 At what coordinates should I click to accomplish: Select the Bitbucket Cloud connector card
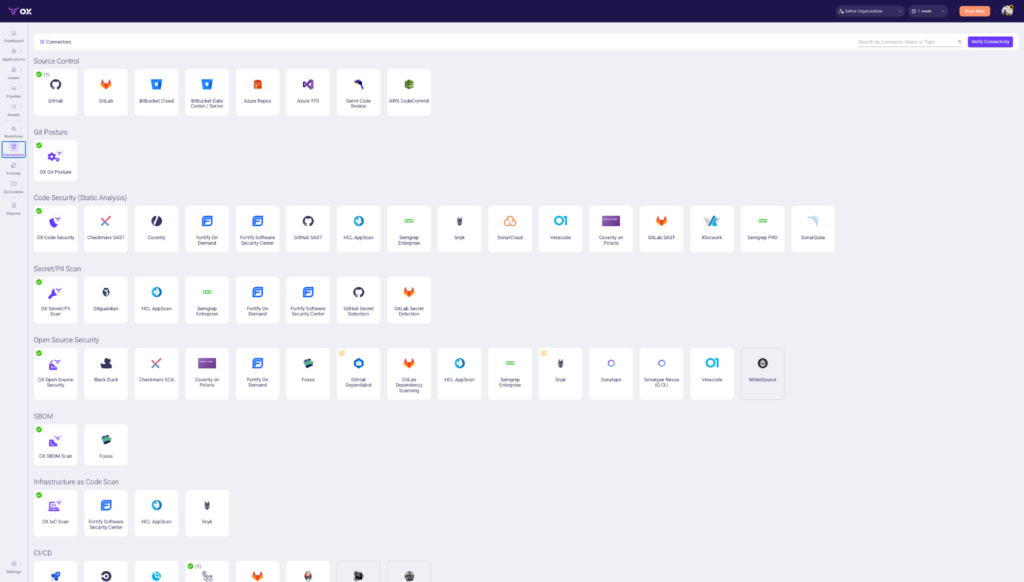pyautogui.click(x=156, y=92)
